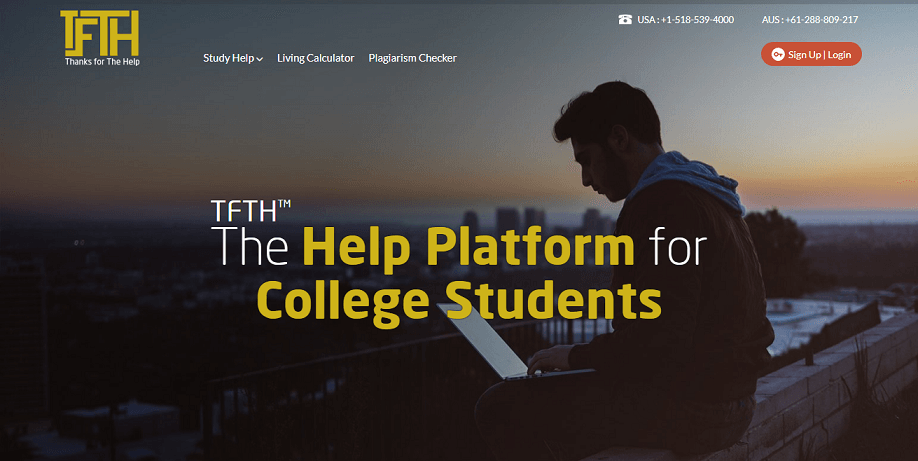This screenshot has width=918, height=461.
Task: Click the word 'The' in hero heading
Action: 252,247
